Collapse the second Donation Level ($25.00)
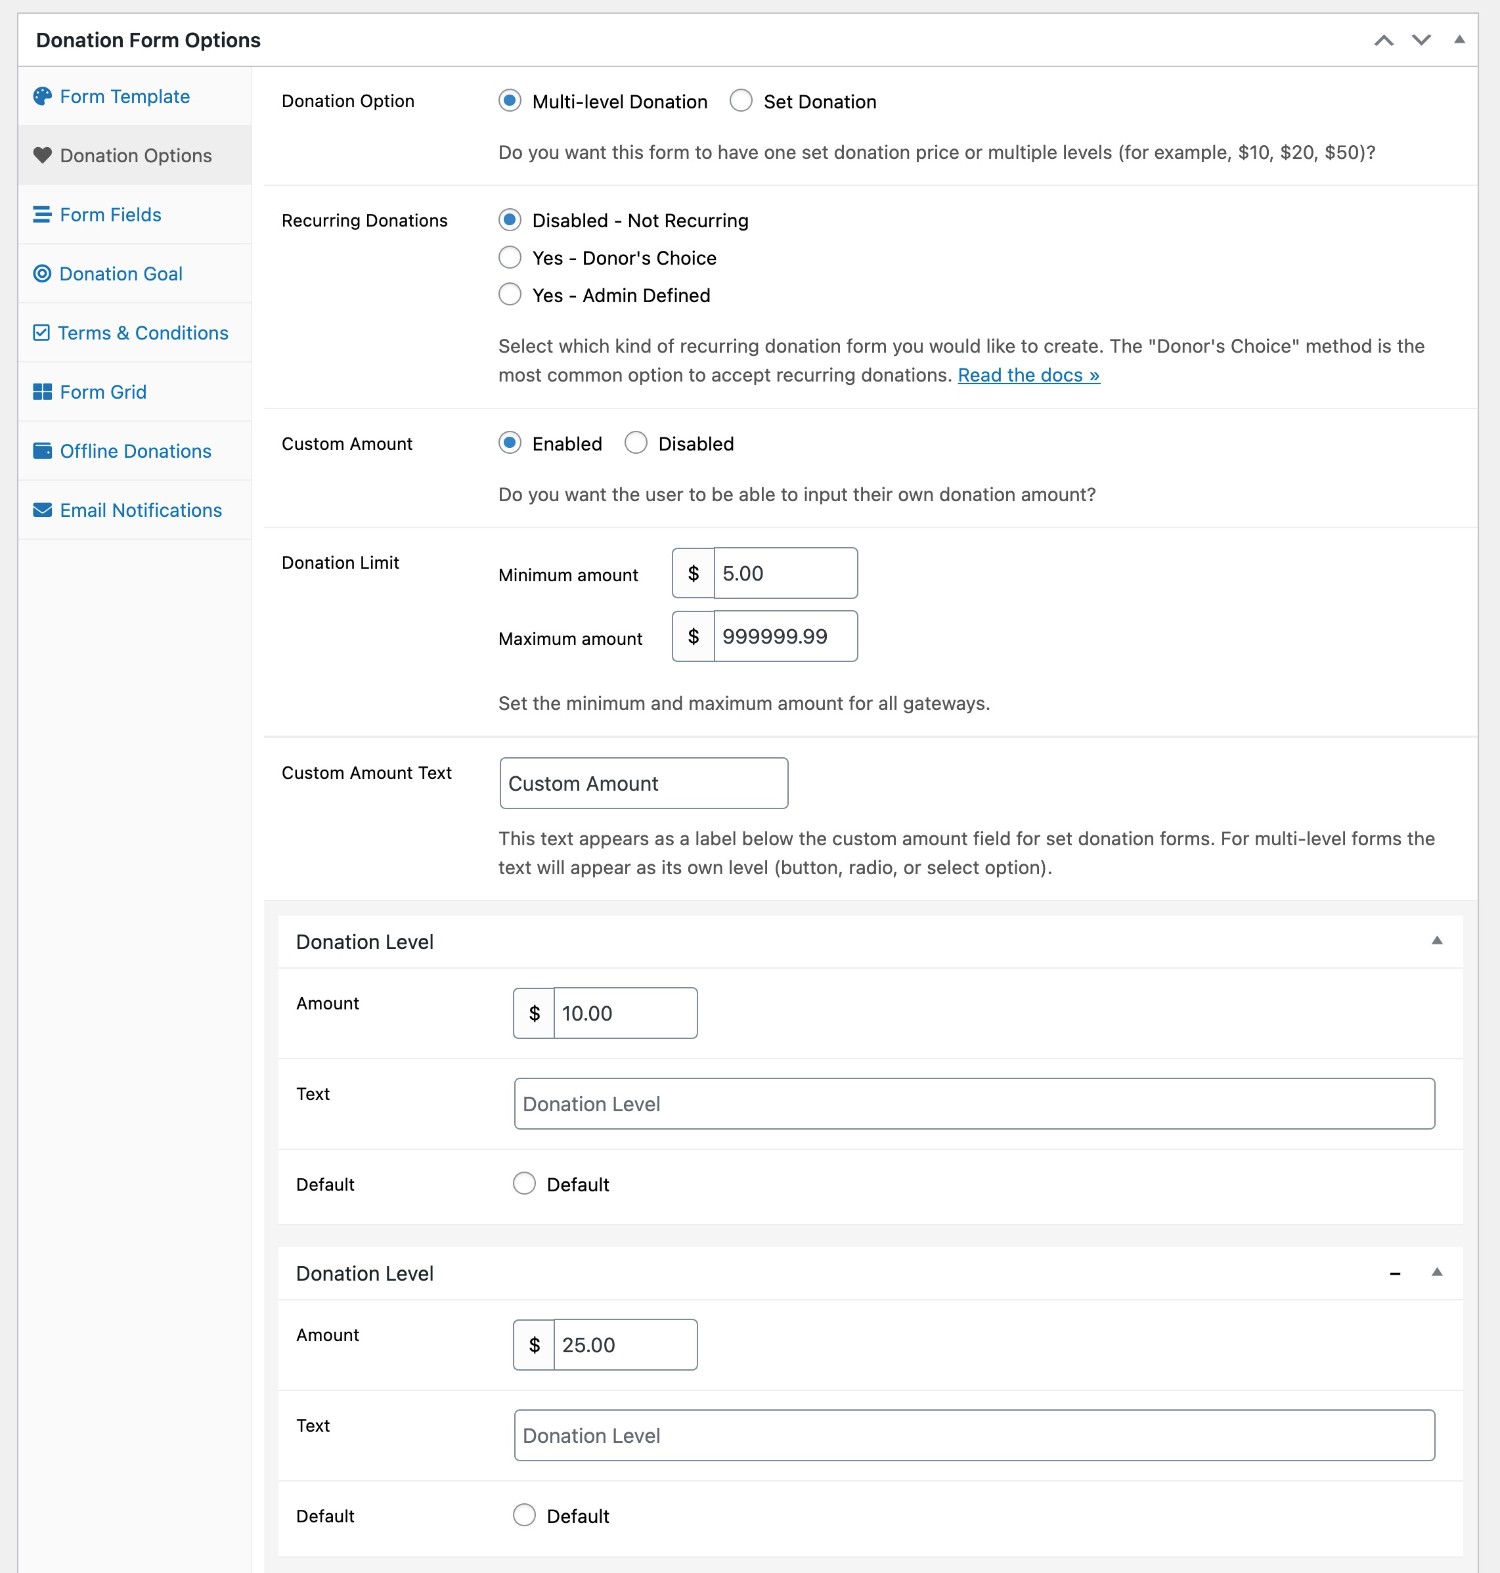Viewport: 1500px width, 1573px height. 1437,1273
